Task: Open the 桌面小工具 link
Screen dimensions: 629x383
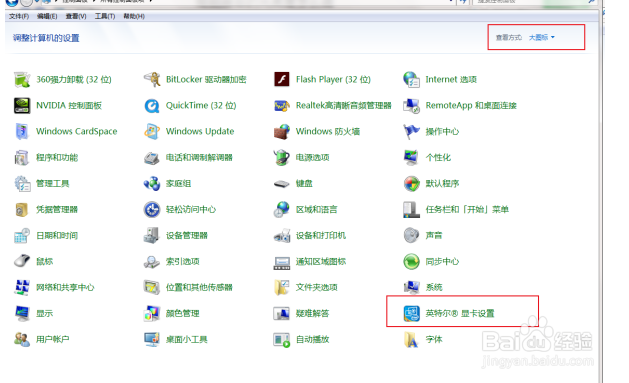Action: coord(187,340)
